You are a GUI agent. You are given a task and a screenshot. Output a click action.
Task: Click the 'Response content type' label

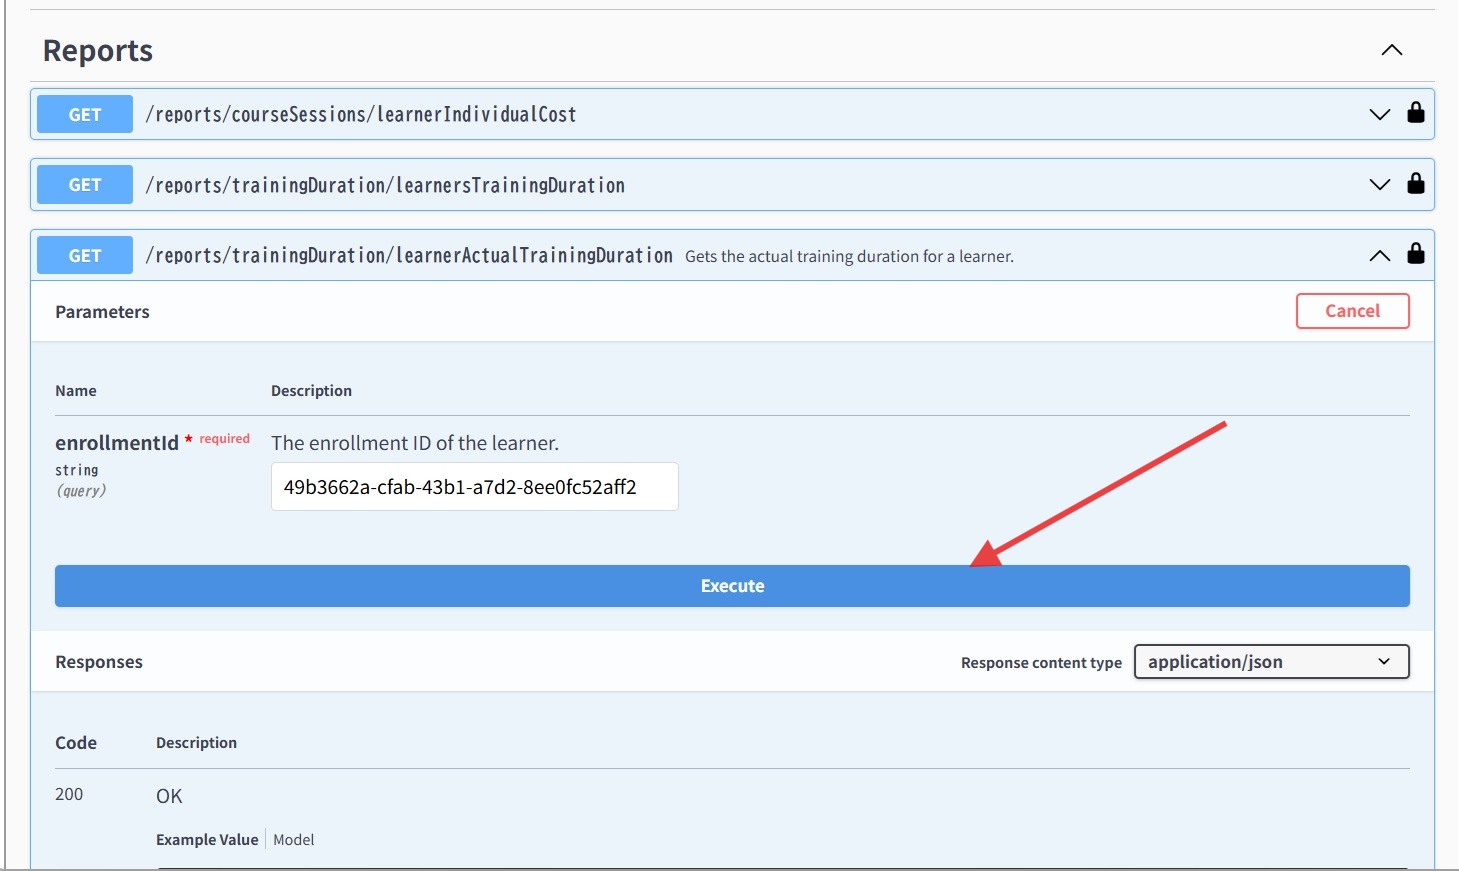(1041, 663)
